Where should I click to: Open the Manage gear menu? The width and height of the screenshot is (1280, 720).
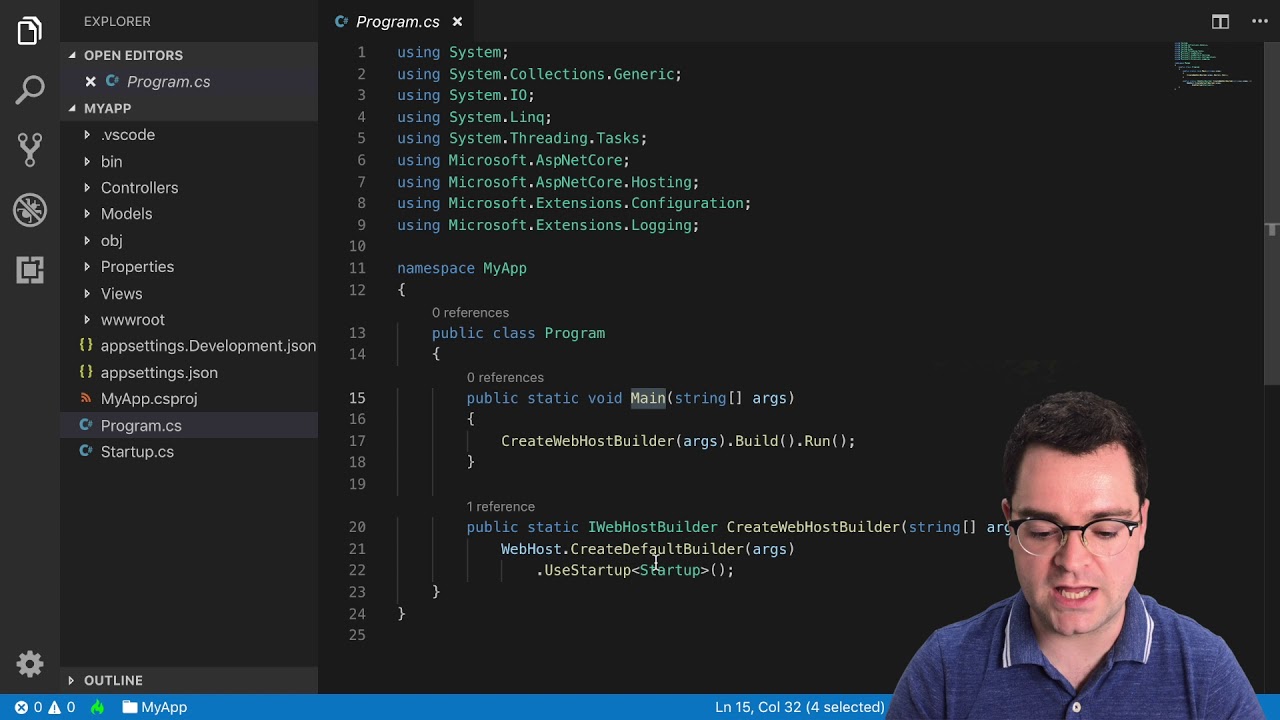30,664
